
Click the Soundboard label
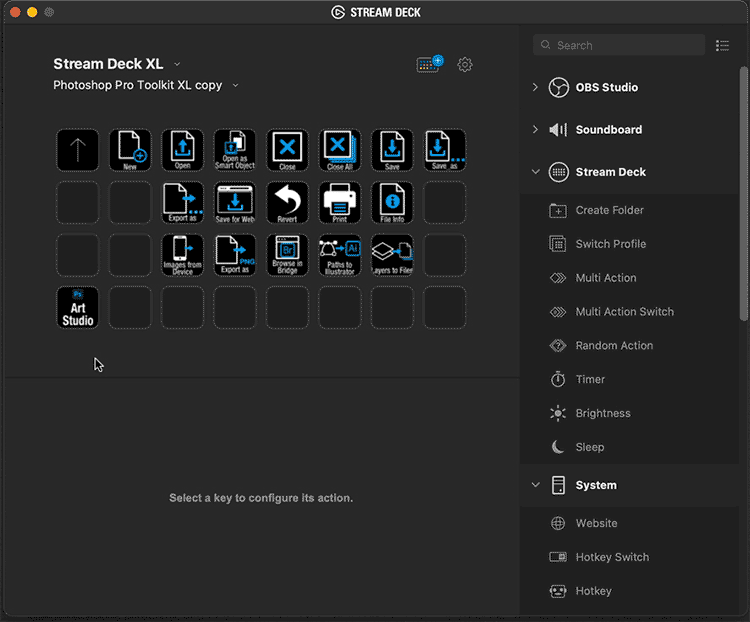click(609, 130)
